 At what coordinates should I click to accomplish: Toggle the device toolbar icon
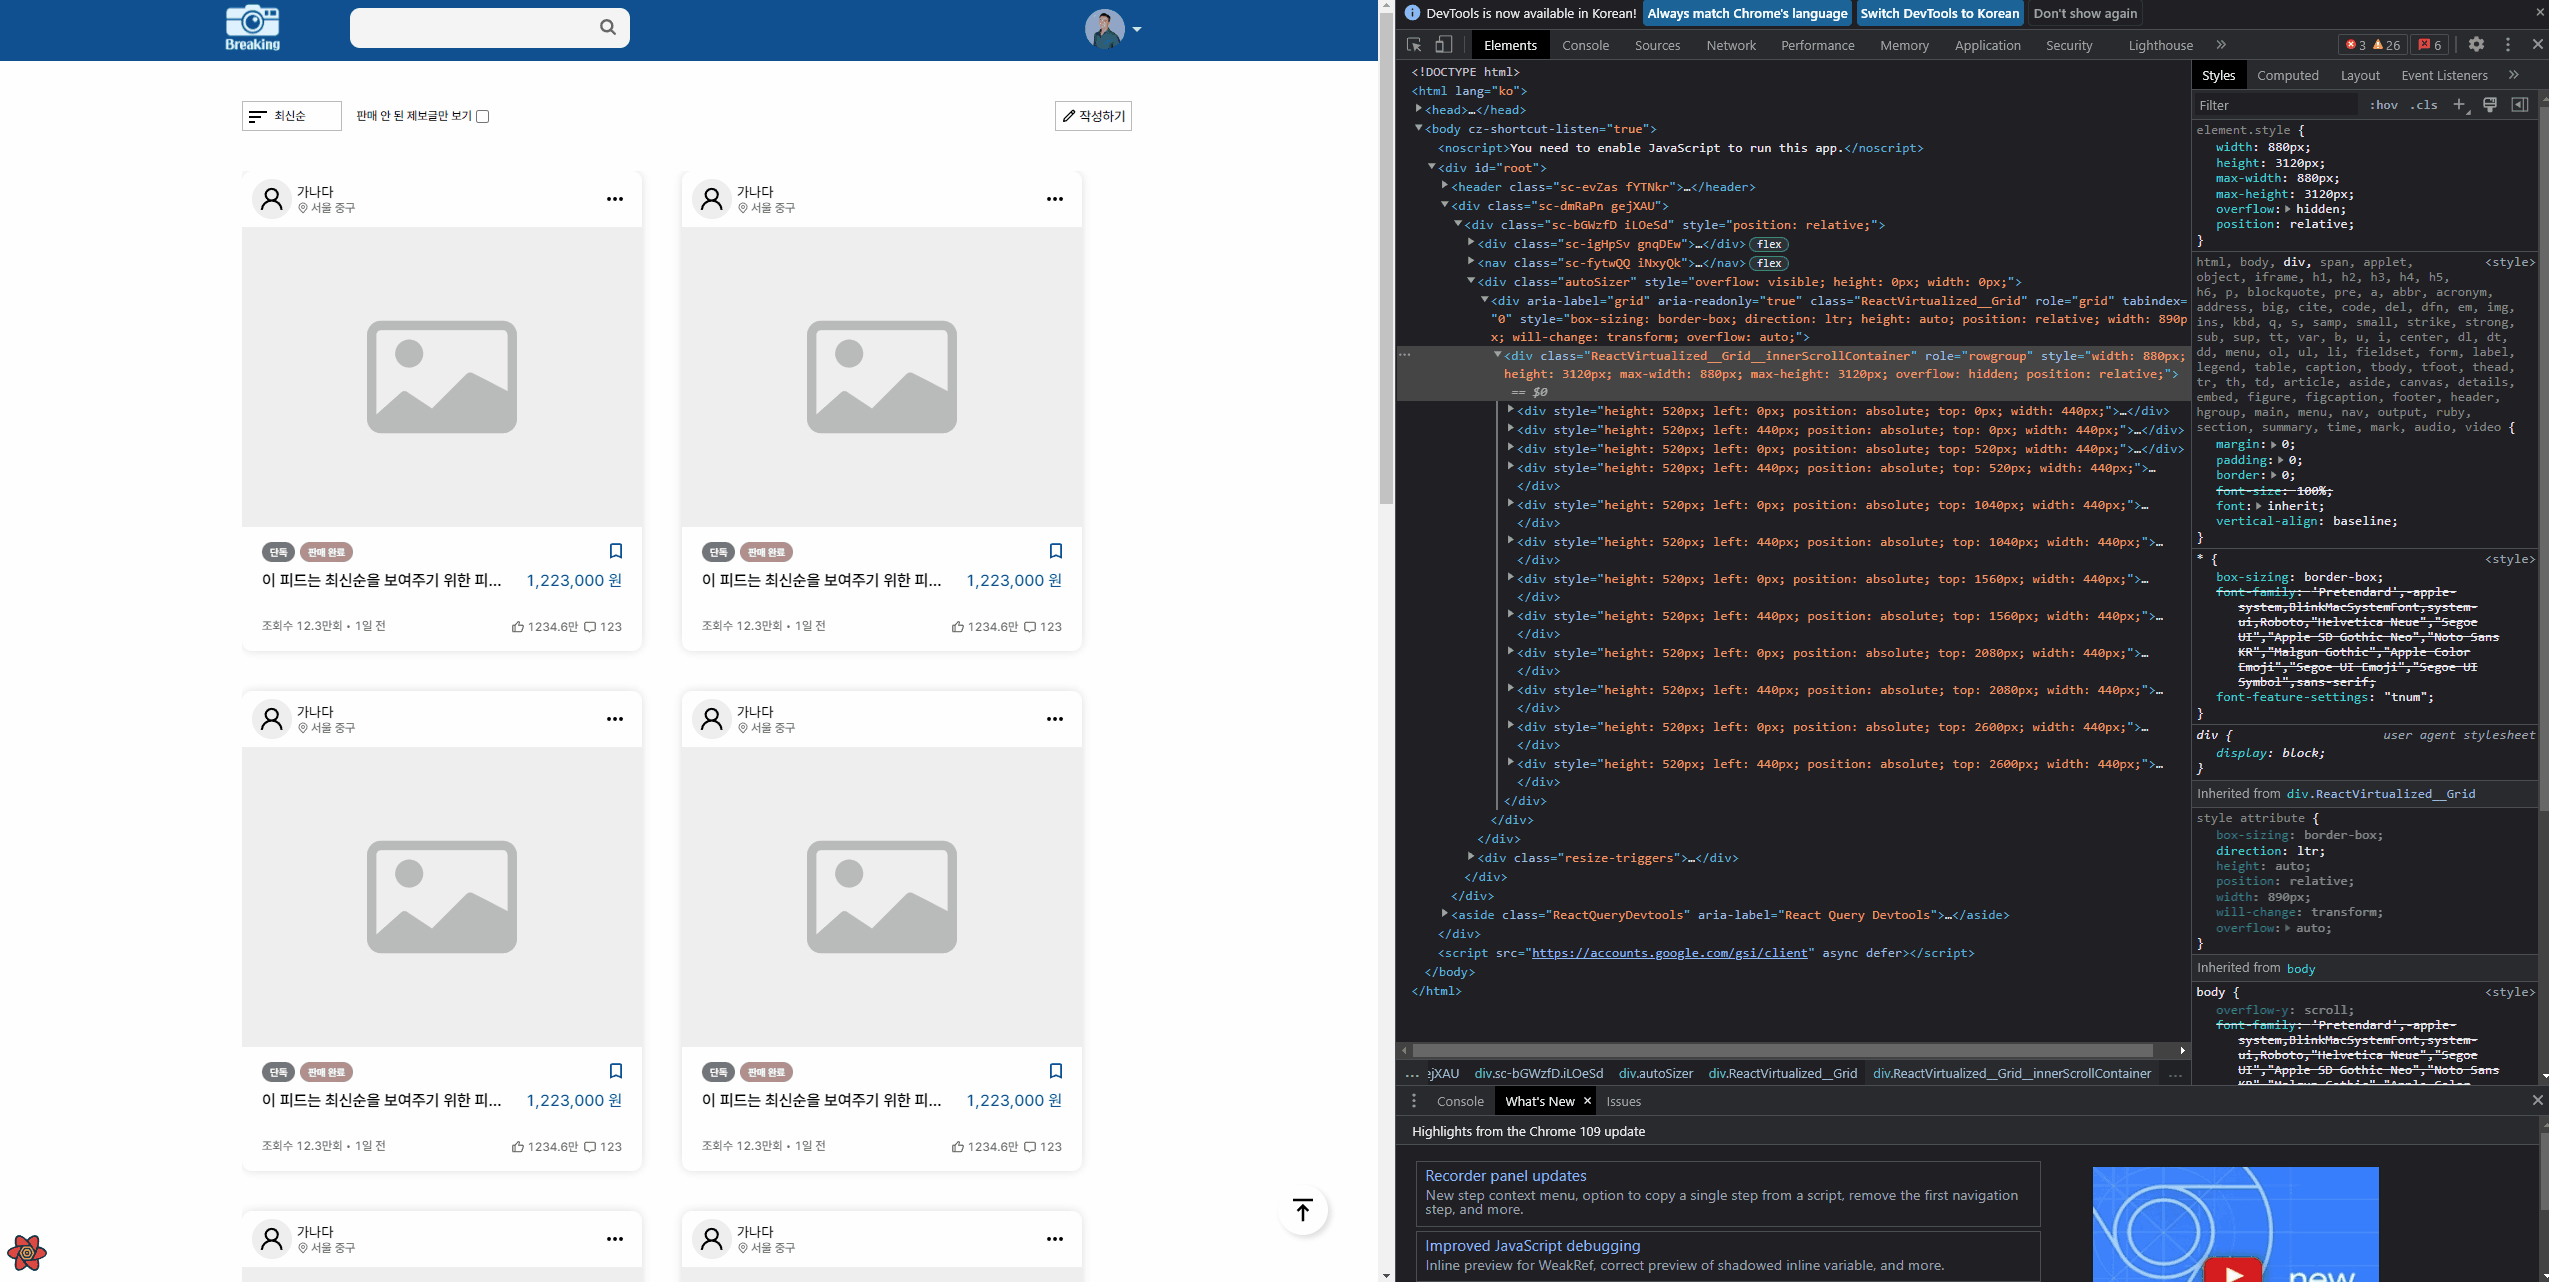[1443, 45]
